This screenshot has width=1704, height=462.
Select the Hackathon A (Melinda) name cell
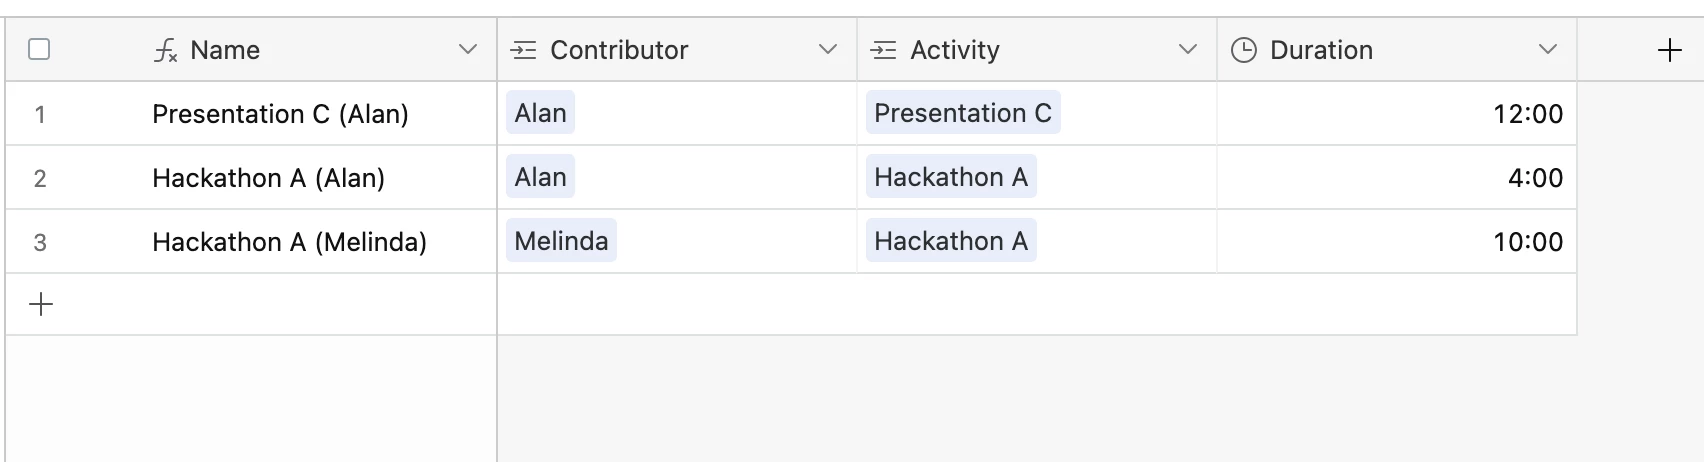click(x=289, y=242)
